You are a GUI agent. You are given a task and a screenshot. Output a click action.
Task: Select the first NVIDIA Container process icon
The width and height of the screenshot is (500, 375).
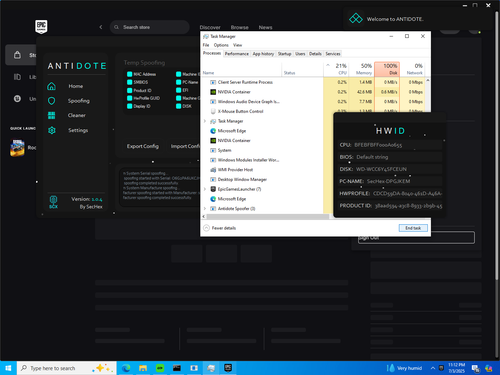tap(213, 92)
